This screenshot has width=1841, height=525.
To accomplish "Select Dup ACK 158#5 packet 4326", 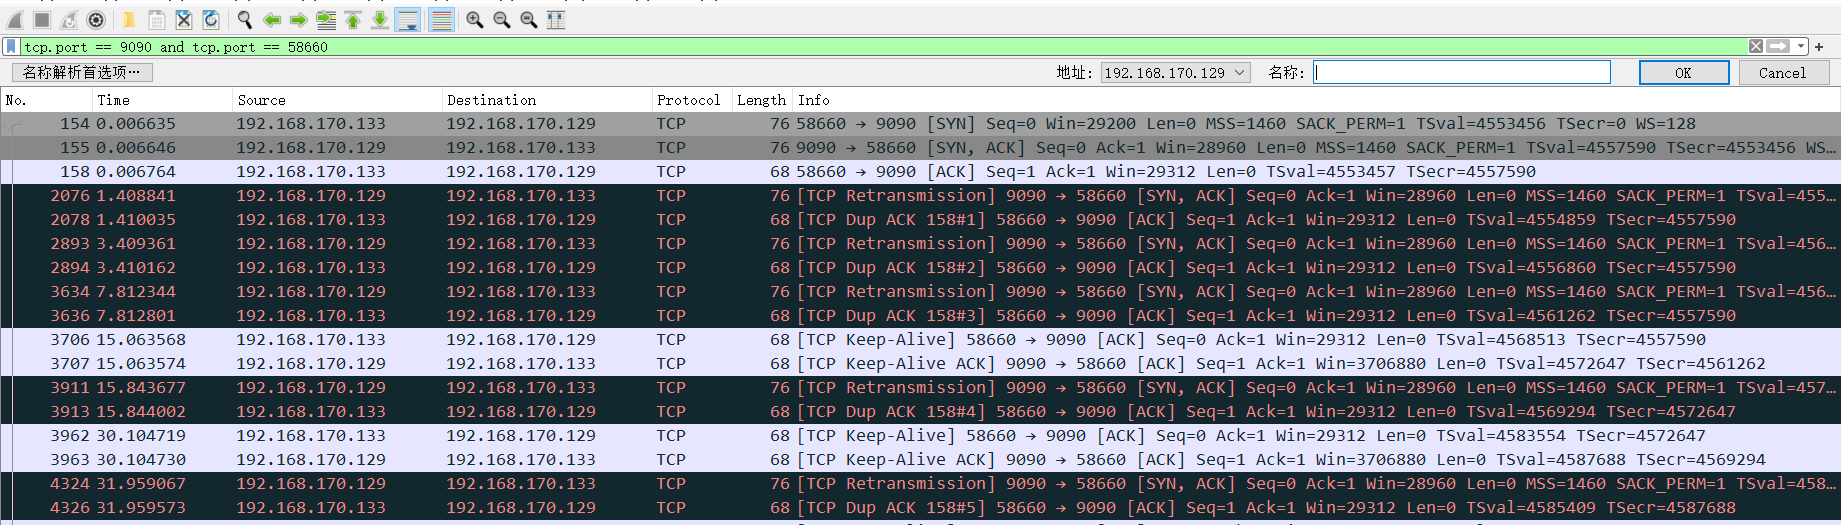I will (920, 508).
